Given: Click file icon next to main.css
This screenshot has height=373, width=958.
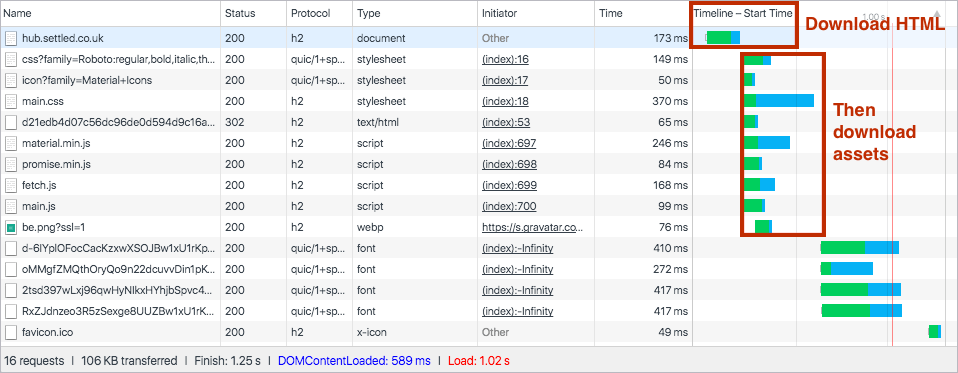Looking at the screenshot, I should (11, 101).
